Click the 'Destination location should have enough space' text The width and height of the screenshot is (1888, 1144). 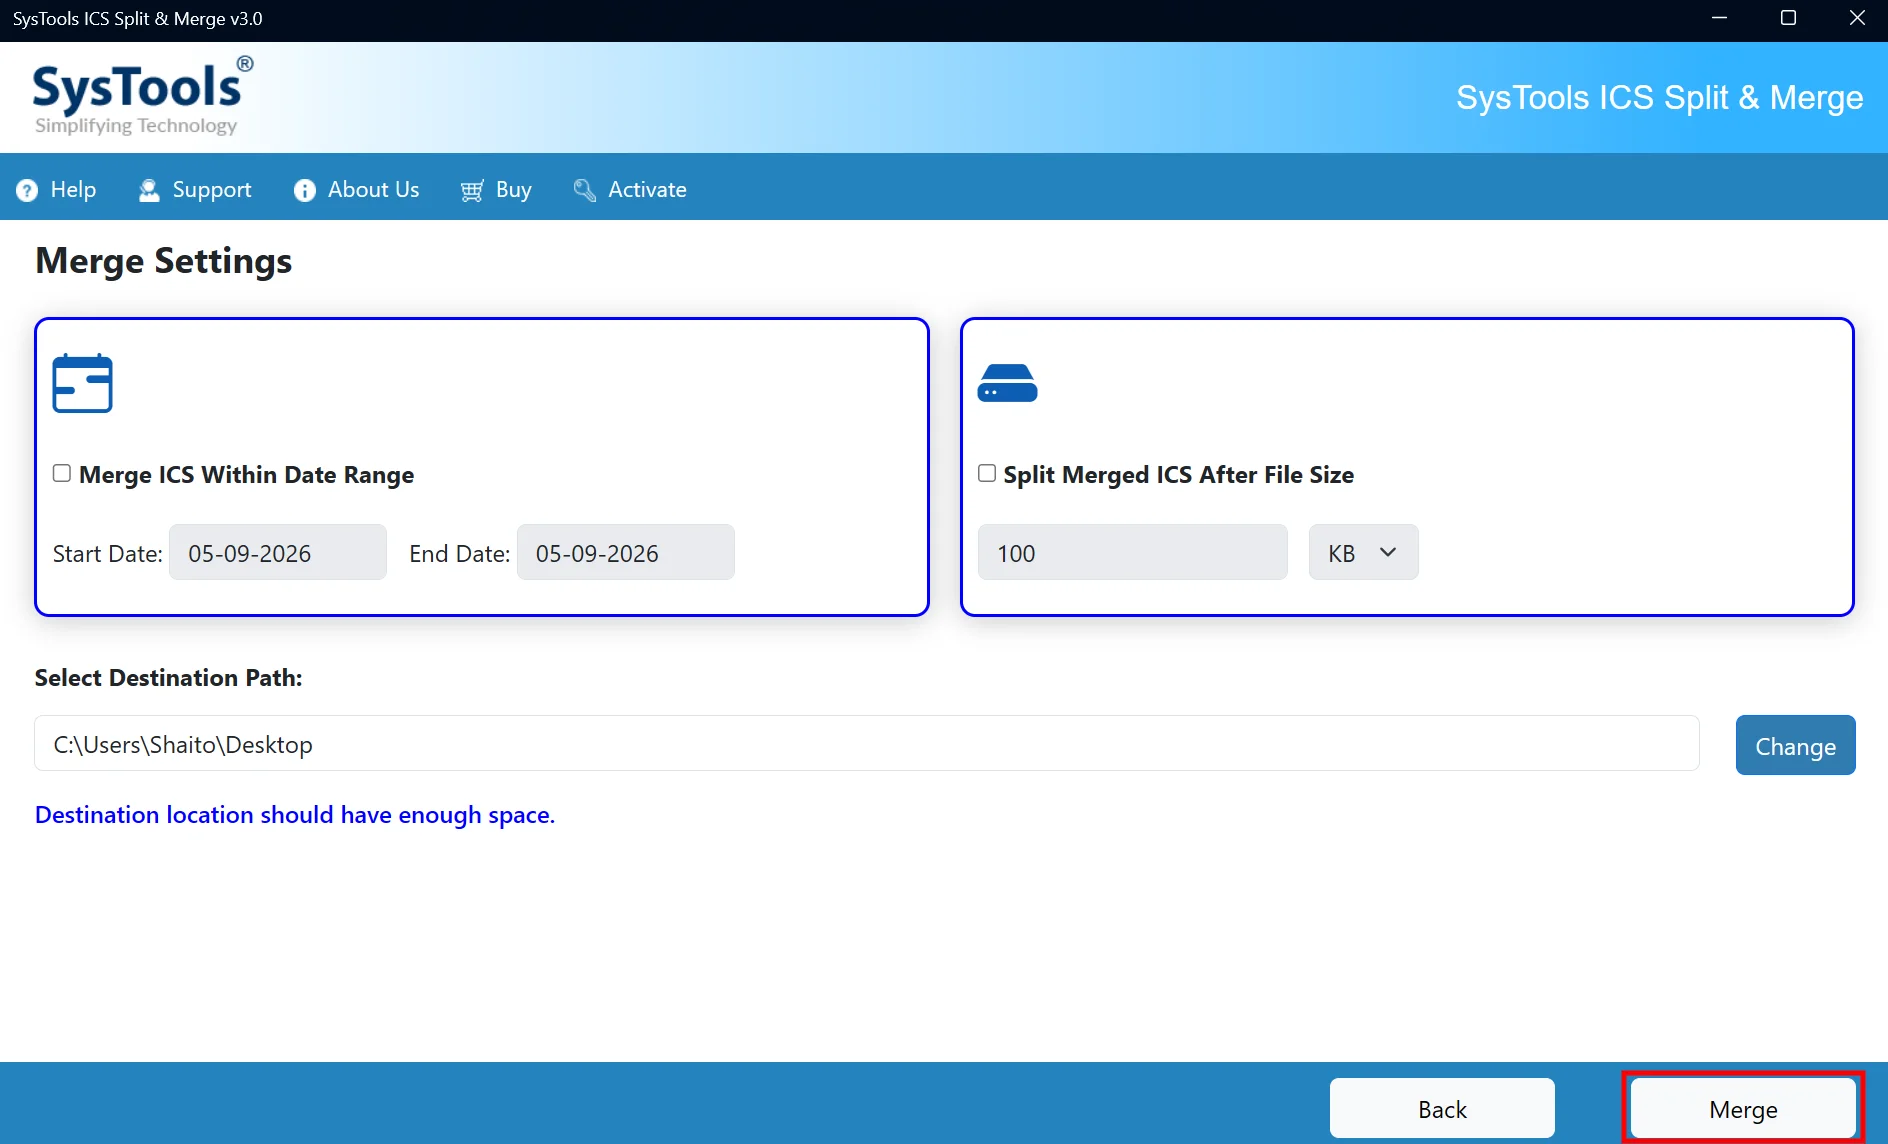pos(295,815)
